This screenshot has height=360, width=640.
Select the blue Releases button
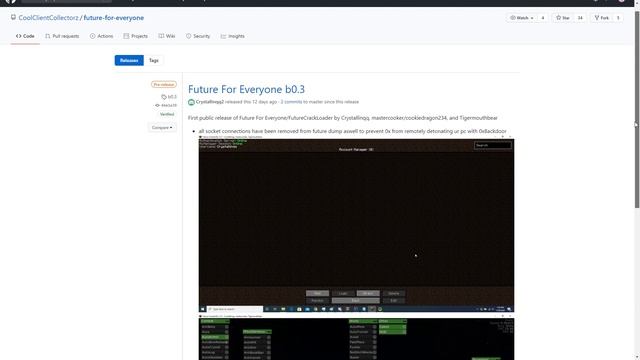(129, 60)
